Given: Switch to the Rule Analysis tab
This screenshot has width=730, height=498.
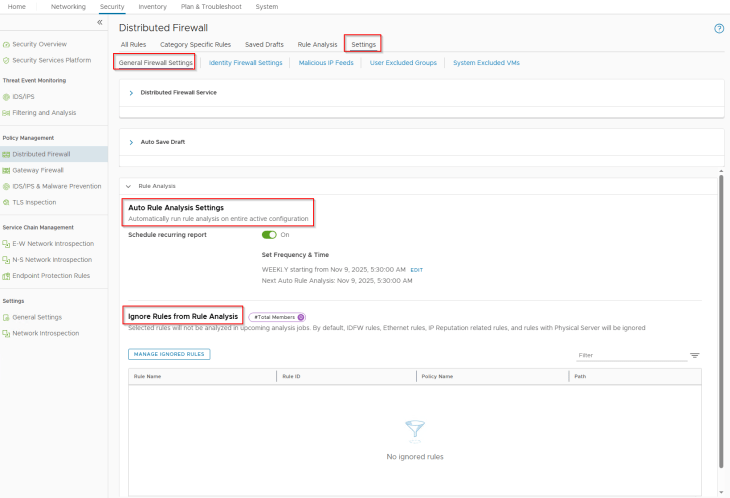Looking at the screenshot, I should (317, 44).
